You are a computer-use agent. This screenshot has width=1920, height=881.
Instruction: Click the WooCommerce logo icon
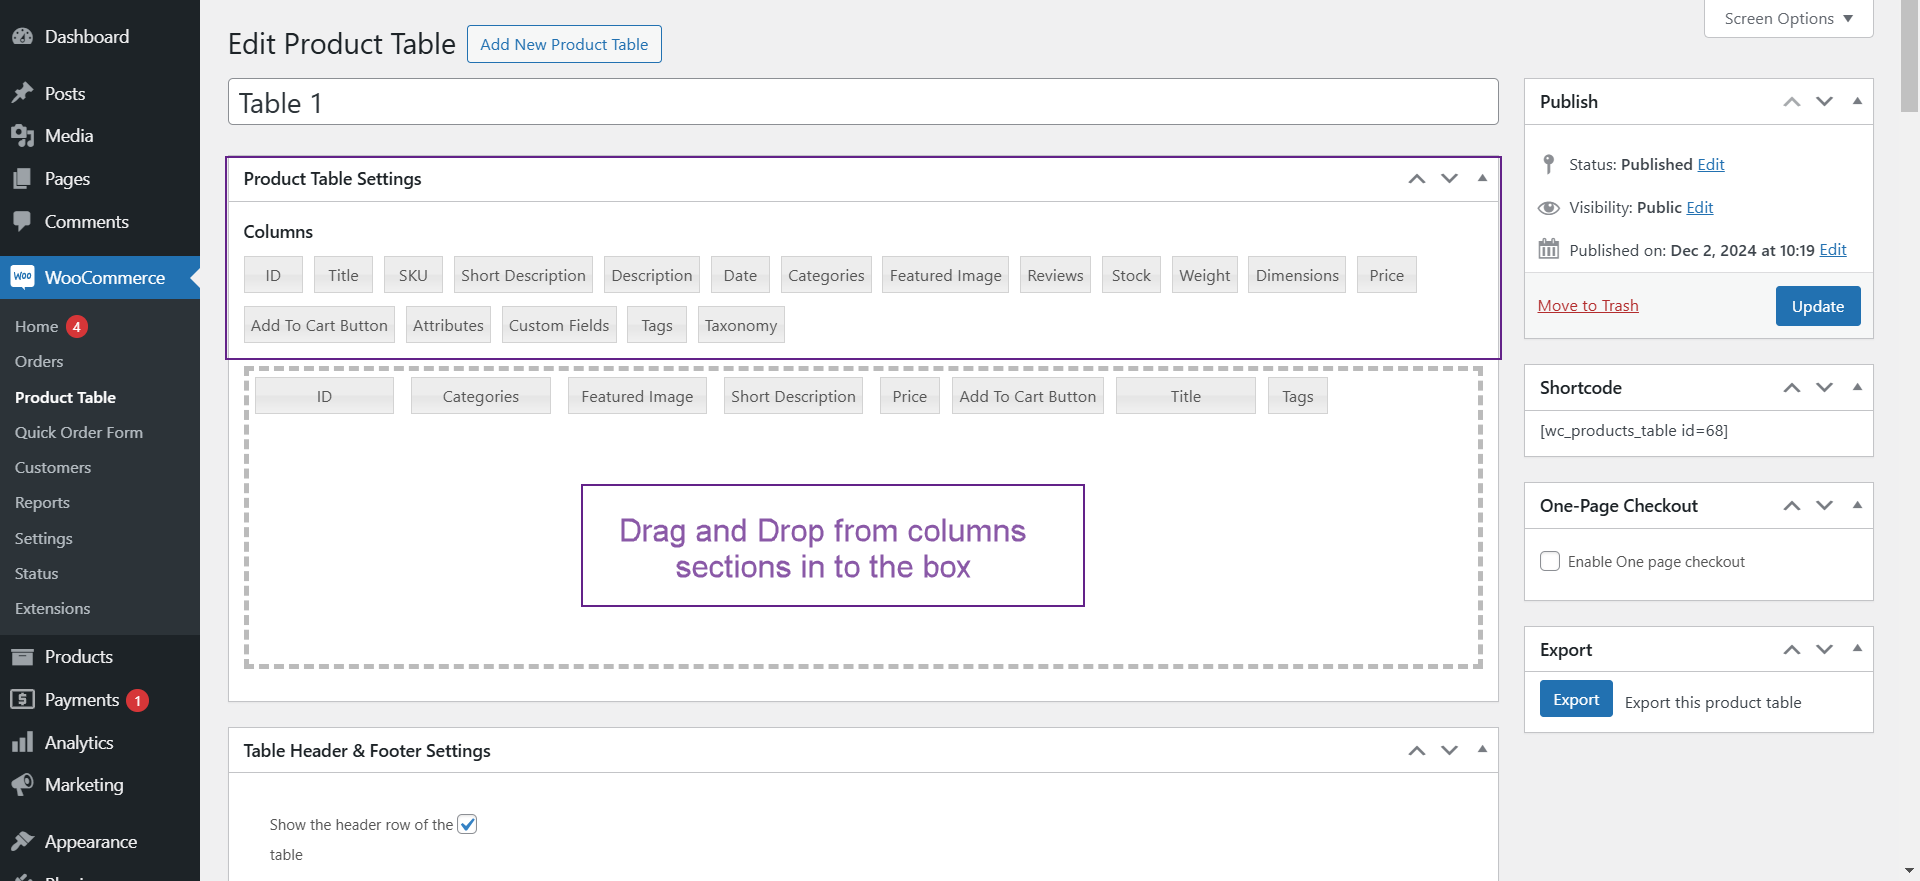(22, 277)
